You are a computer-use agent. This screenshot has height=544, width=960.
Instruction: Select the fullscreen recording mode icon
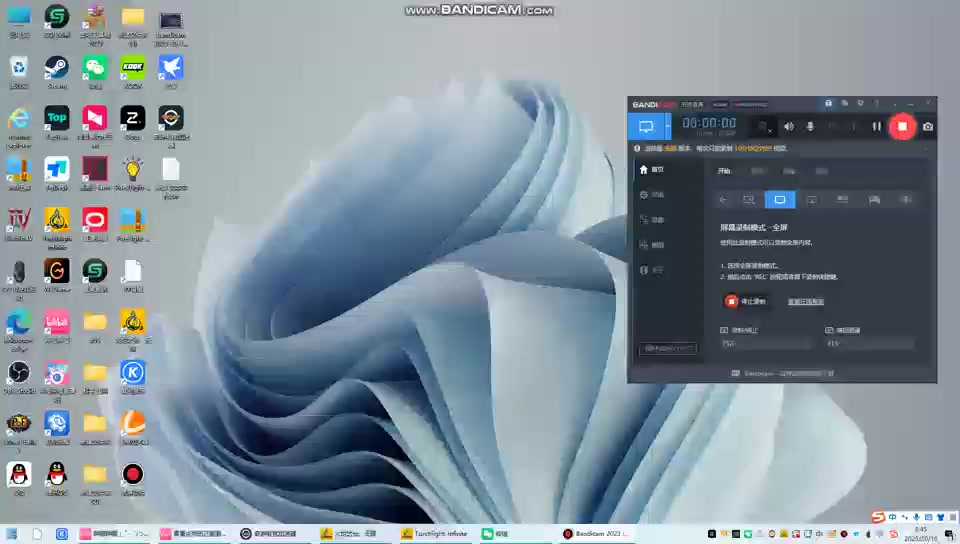pos(779,200)
